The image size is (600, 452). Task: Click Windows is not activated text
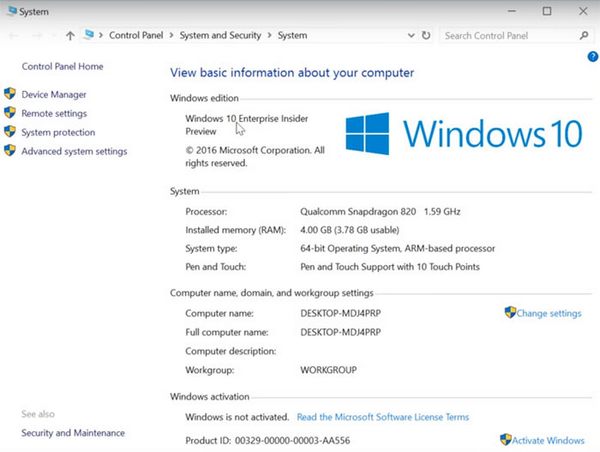click(237, 417)
